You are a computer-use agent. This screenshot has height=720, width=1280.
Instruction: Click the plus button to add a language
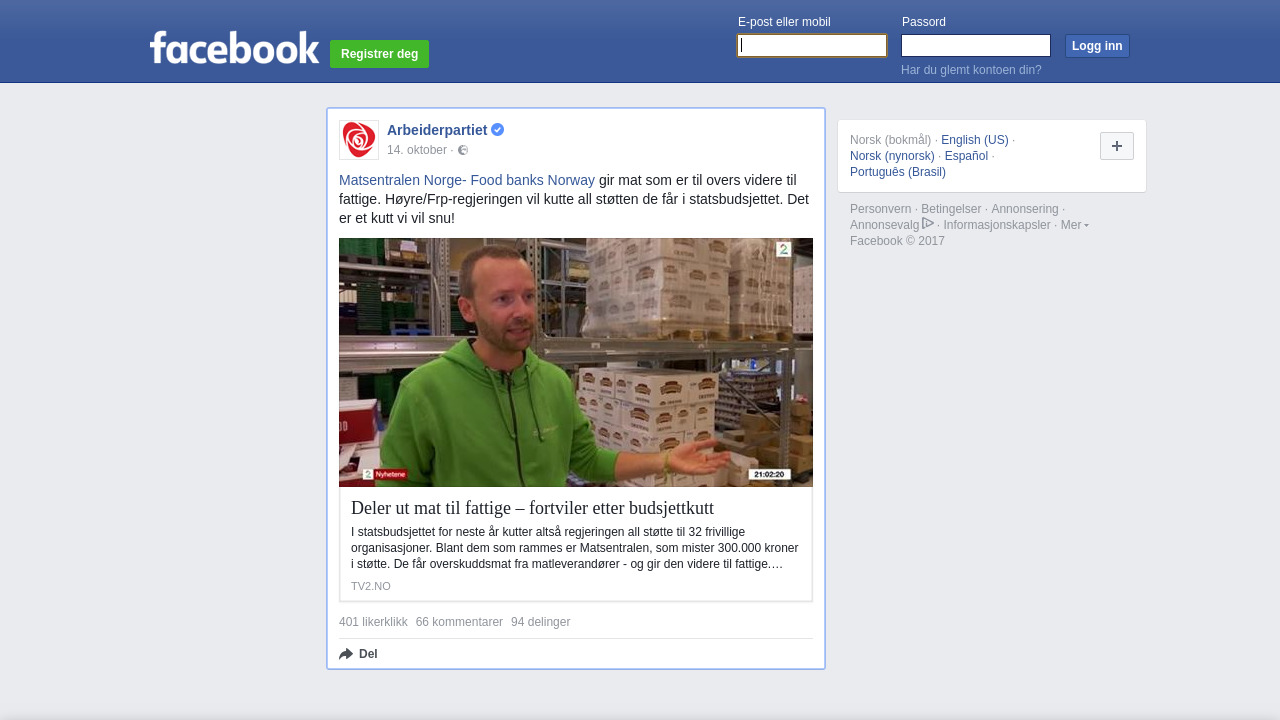coord(1117,146)
